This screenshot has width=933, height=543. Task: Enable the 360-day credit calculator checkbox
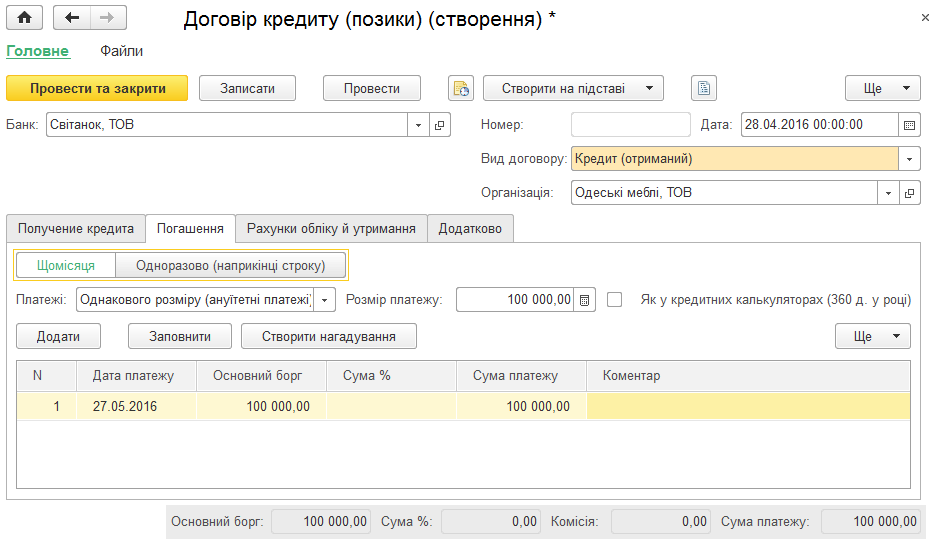615,300
